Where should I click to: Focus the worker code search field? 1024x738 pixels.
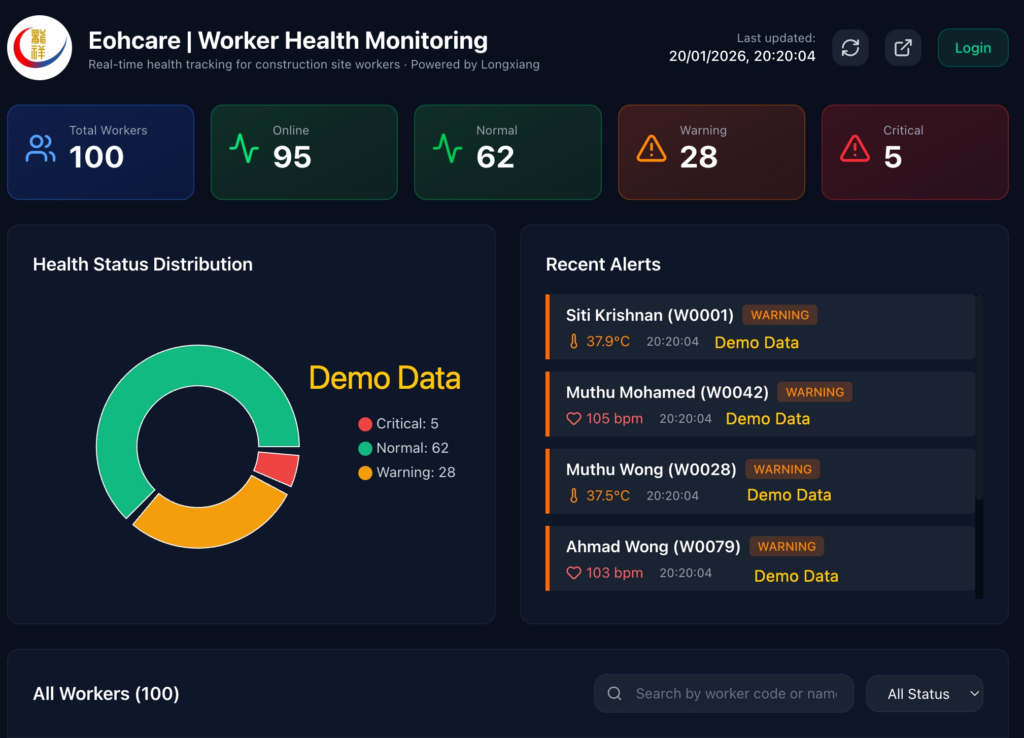735,693
